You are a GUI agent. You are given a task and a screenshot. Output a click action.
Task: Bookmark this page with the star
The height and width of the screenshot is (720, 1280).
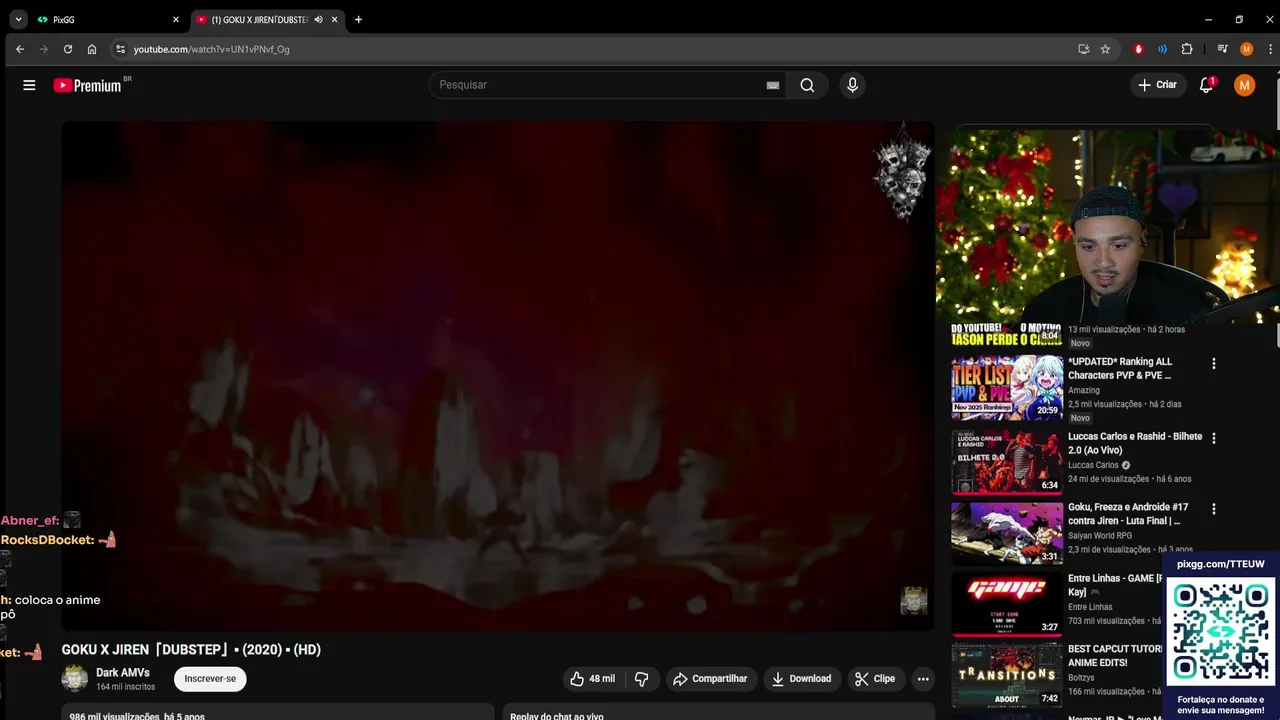(1105, 49)
